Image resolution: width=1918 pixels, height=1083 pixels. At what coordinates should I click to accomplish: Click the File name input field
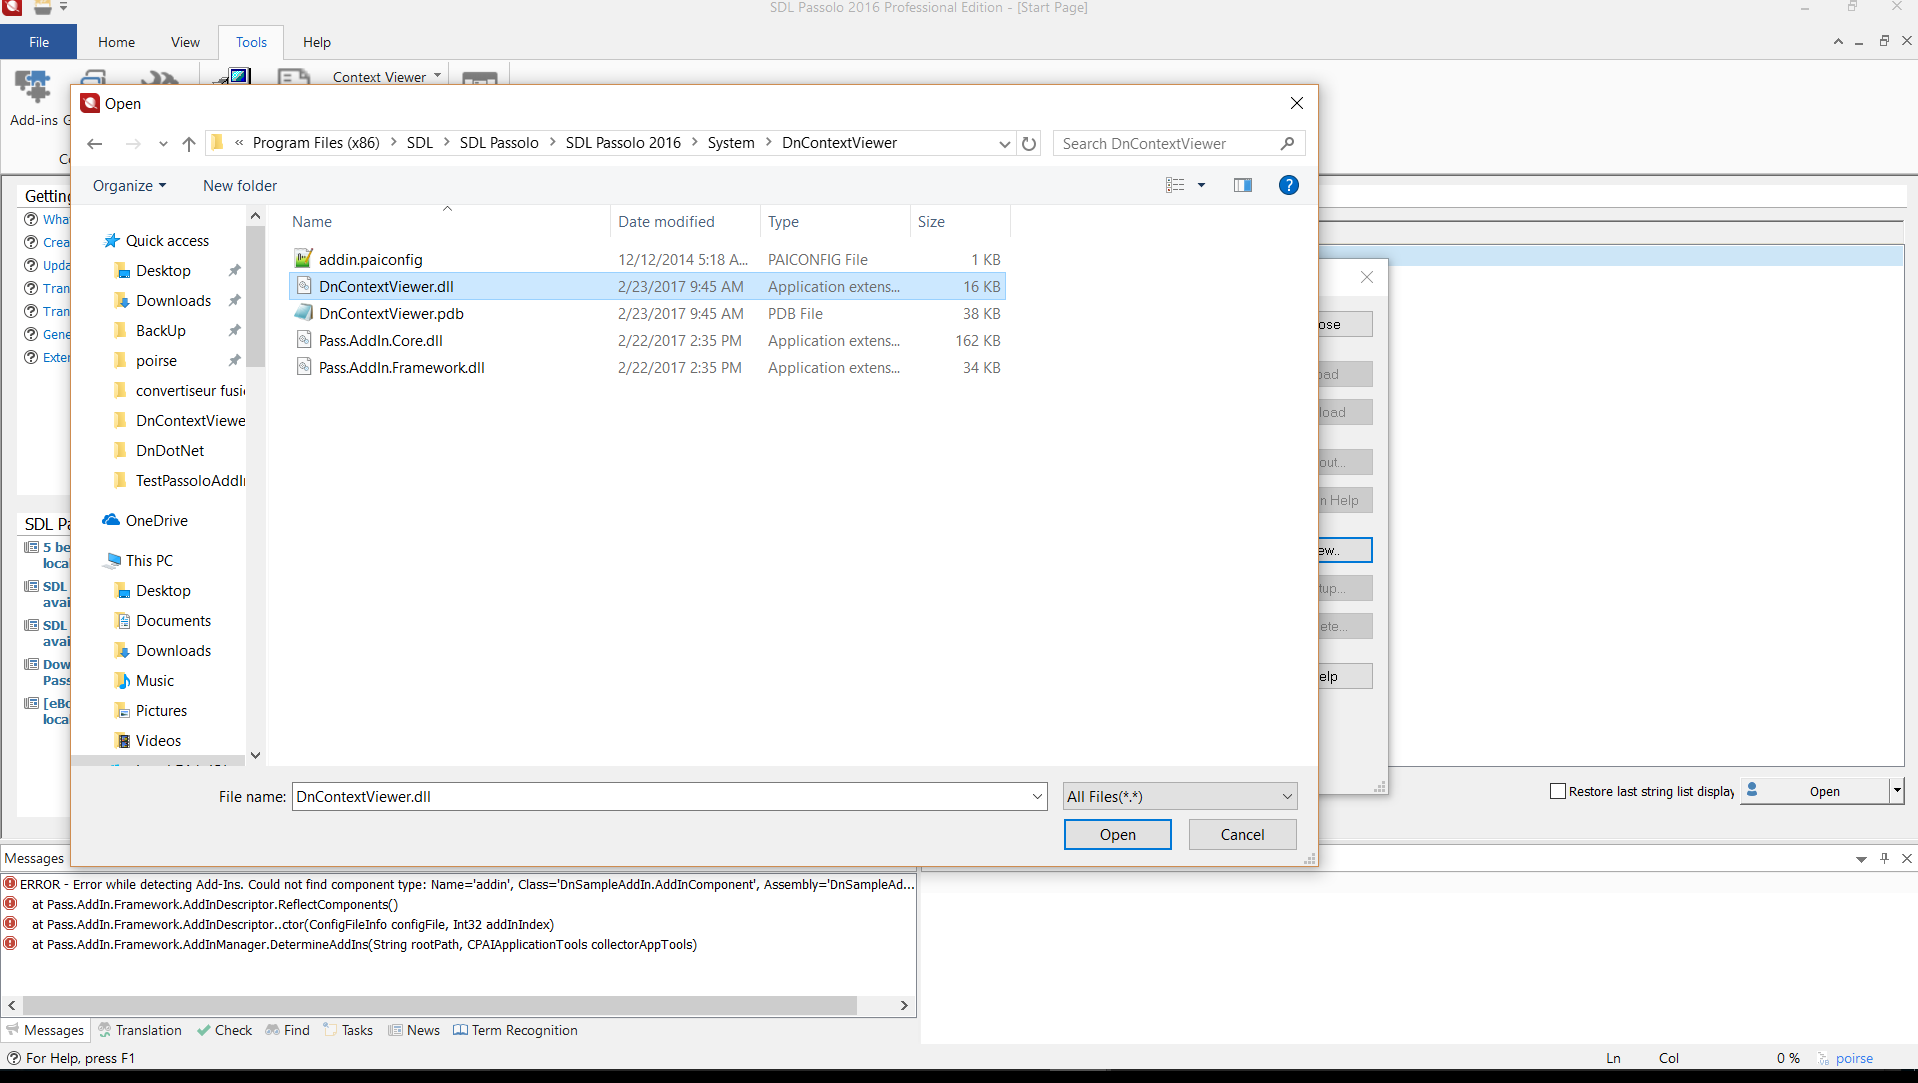point(661,797)
